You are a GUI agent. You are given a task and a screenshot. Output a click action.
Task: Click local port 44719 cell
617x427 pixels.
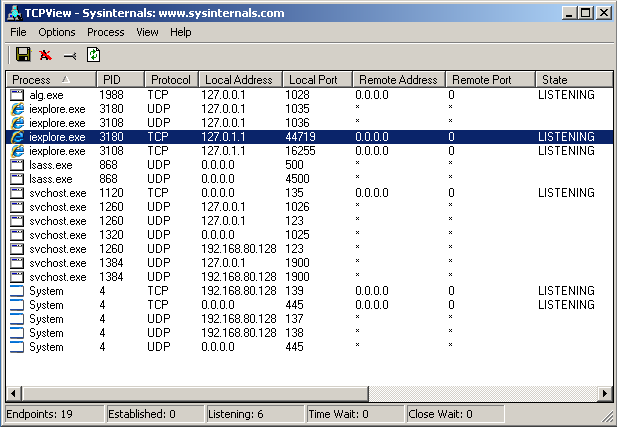300,137
